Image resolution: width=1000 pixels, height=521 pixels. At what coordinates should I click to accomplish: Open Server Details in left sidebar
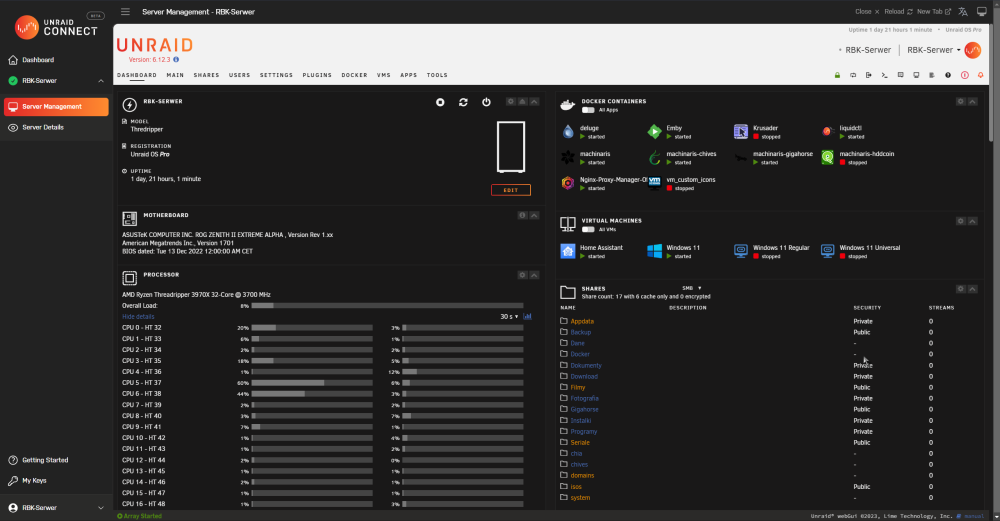pyautogui.click(x=36, y=128)
